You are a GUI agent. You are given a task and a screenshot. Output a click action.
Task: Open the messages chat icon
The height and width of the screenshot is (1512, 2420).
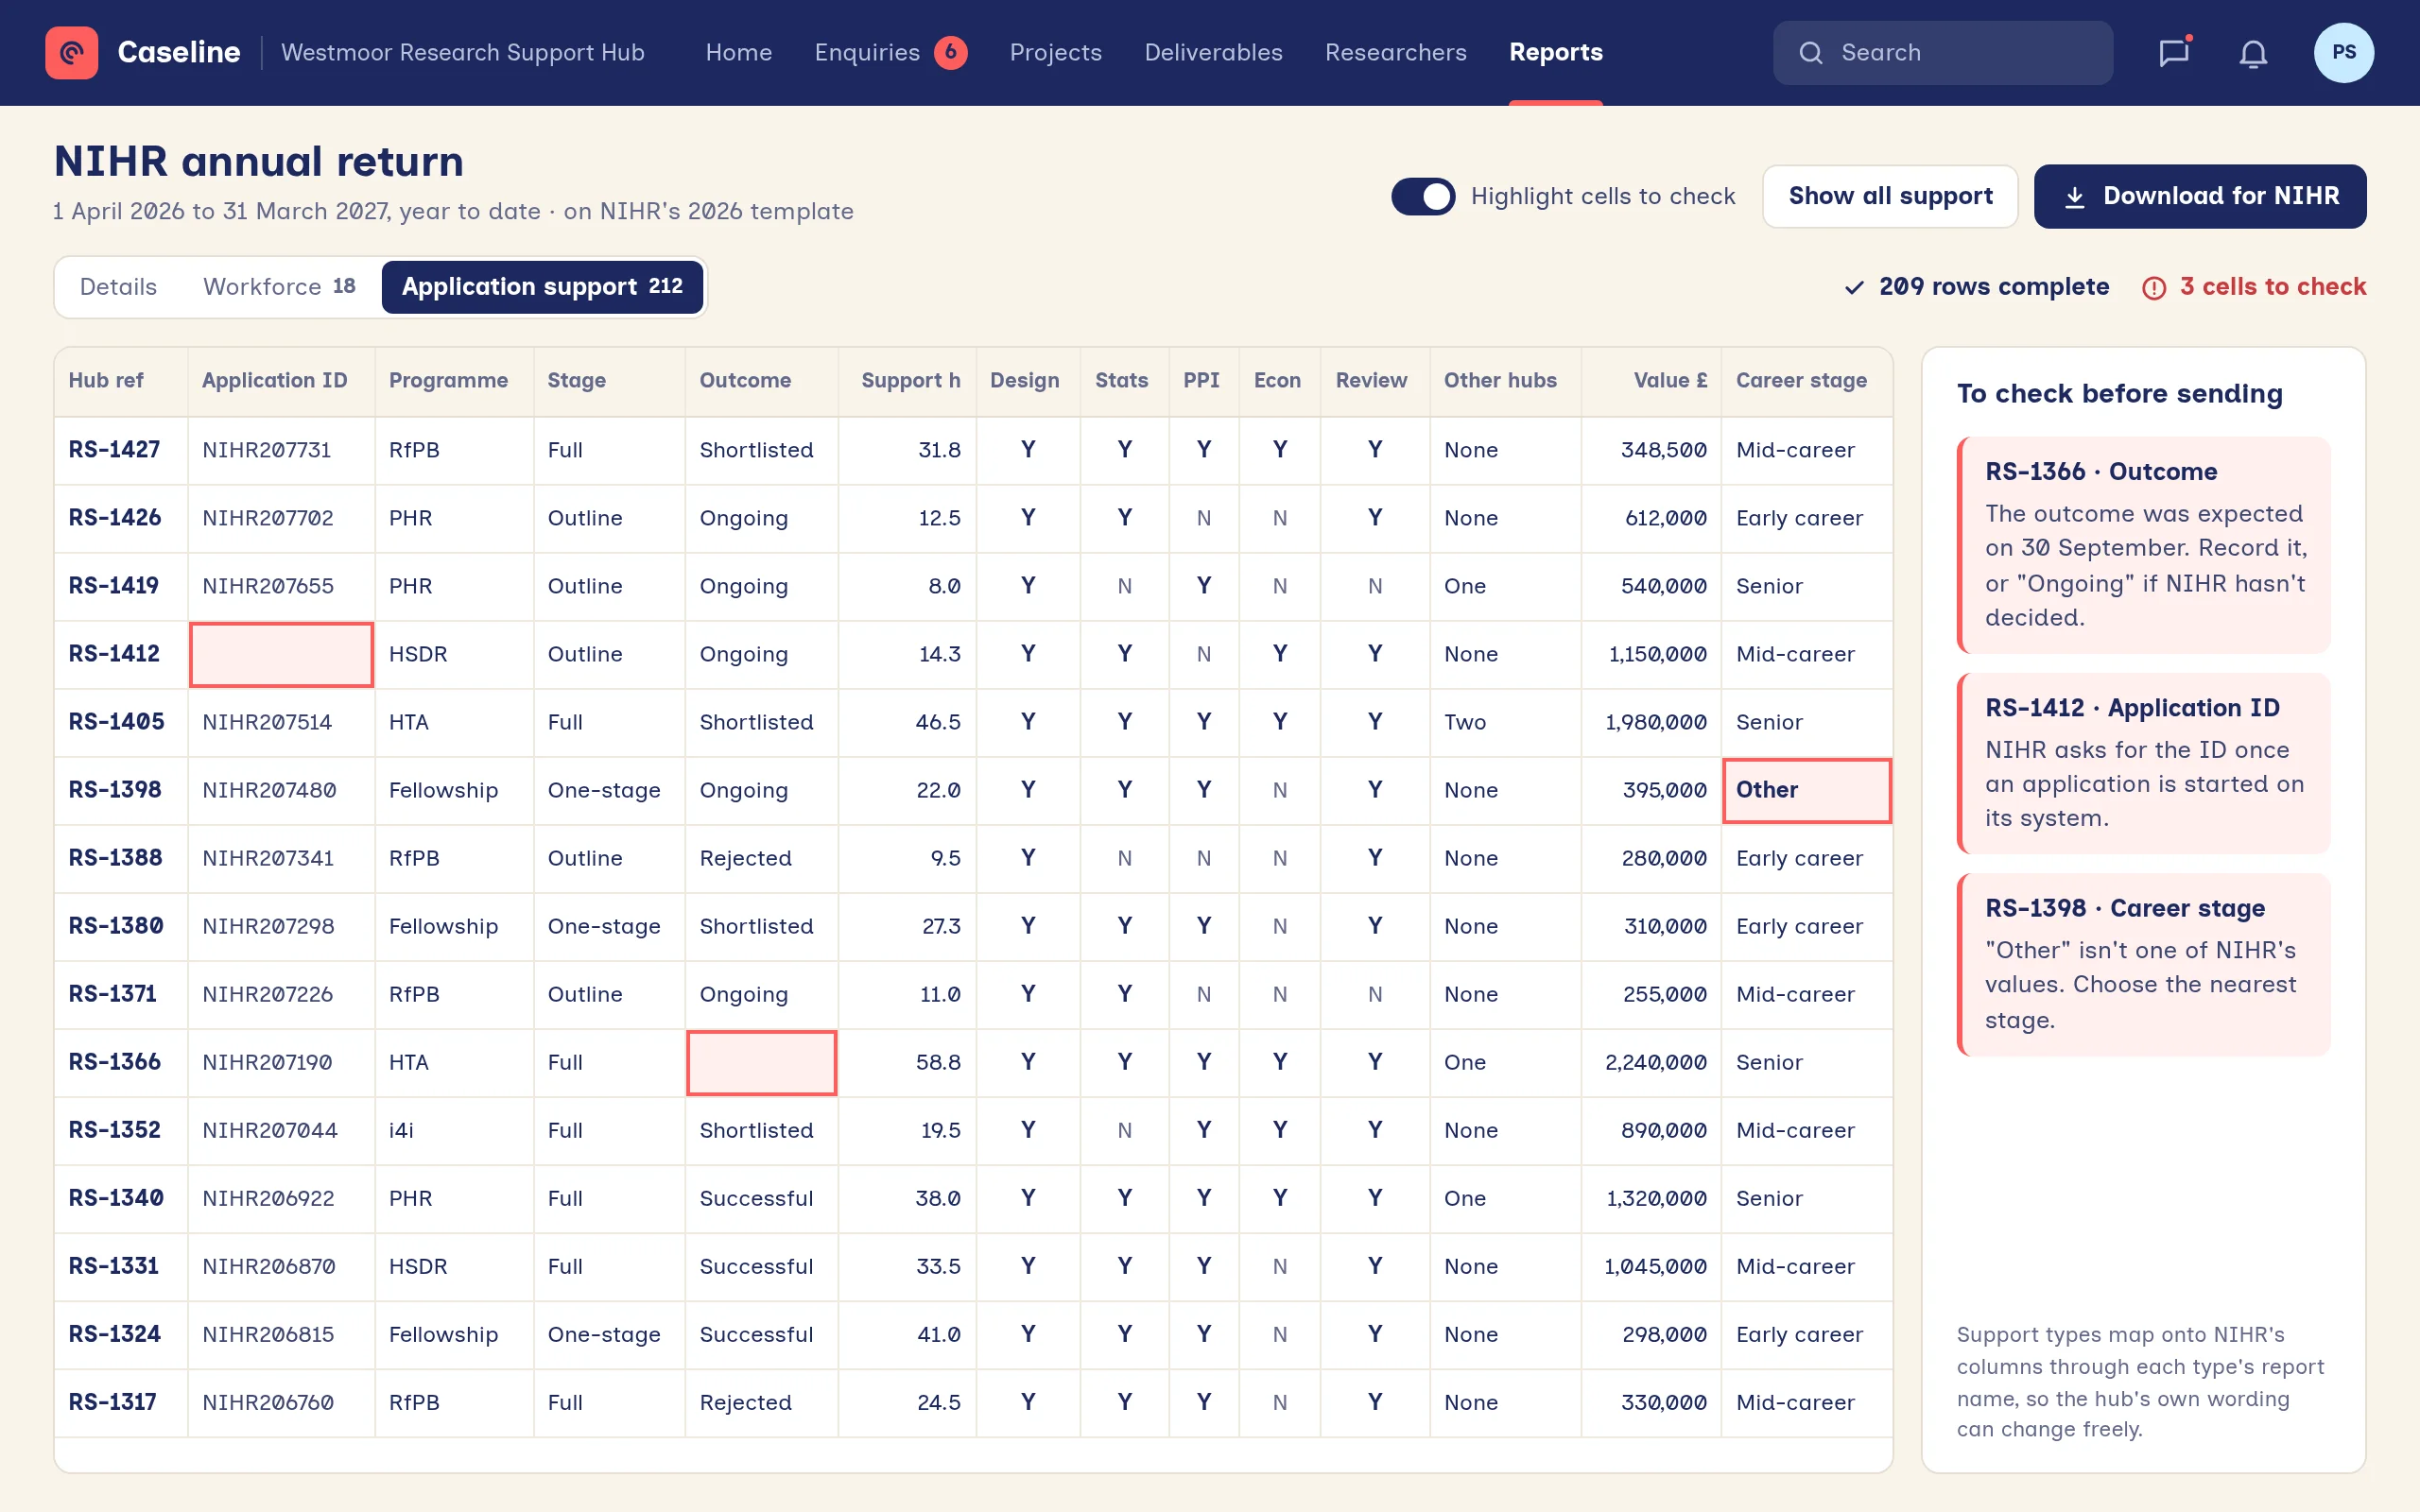(x=2173, y=52)
